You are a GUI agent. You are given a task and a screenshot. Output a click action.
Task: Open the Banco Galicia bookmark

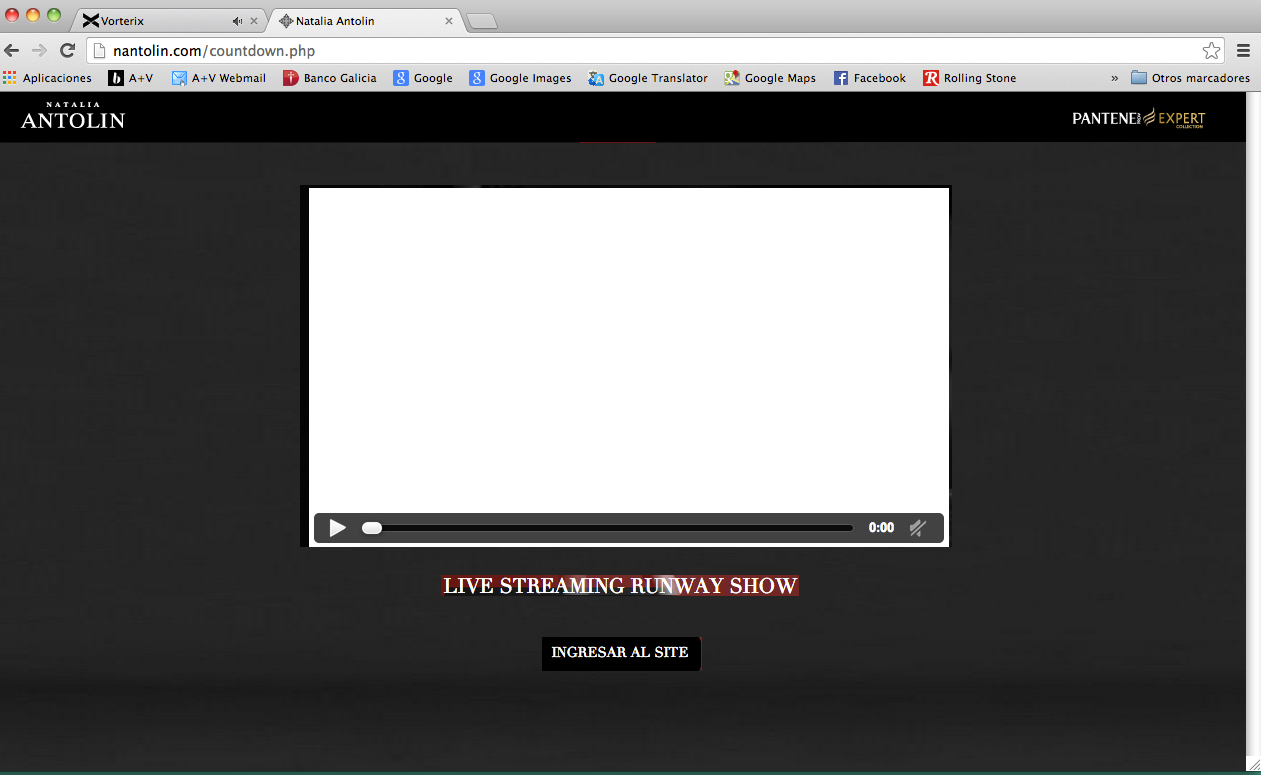pyautogui.click(x=330, y=78)
